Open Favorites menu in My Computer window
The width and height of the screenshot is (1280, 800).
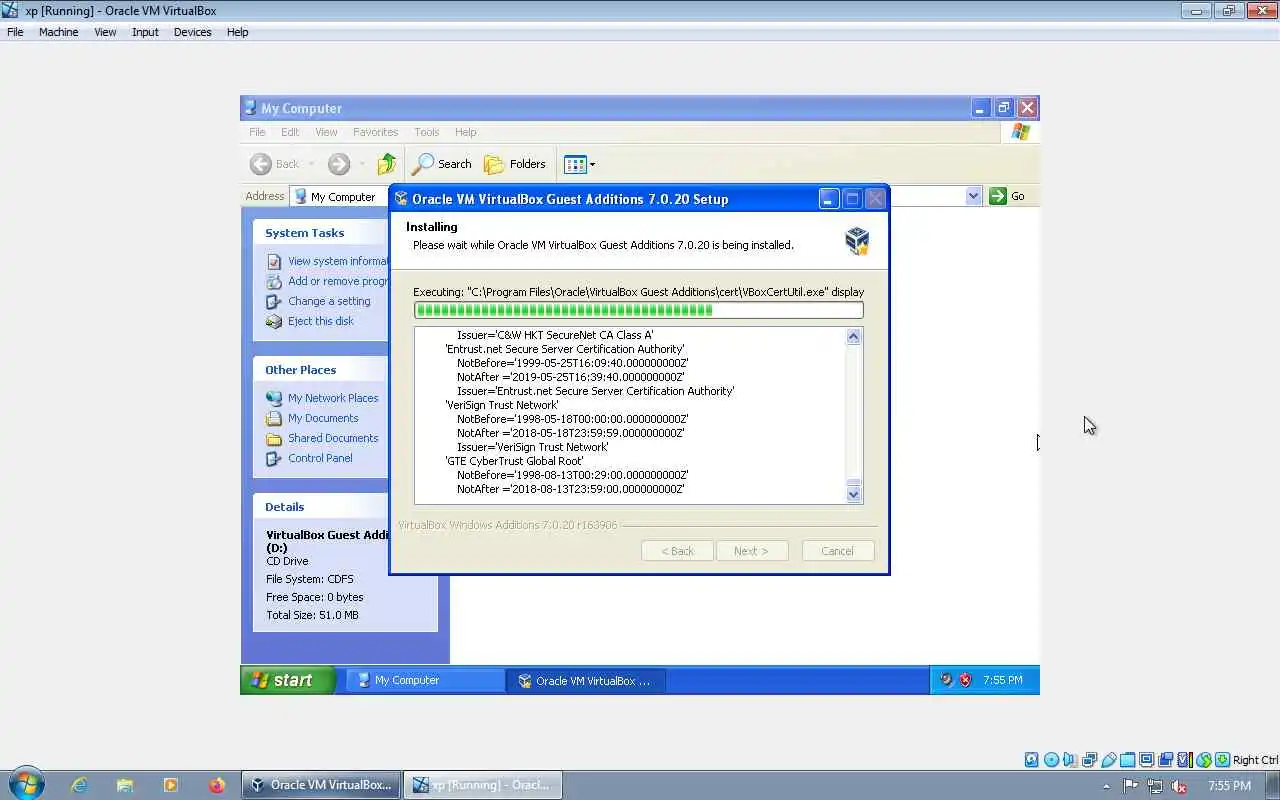coord(375,132)
